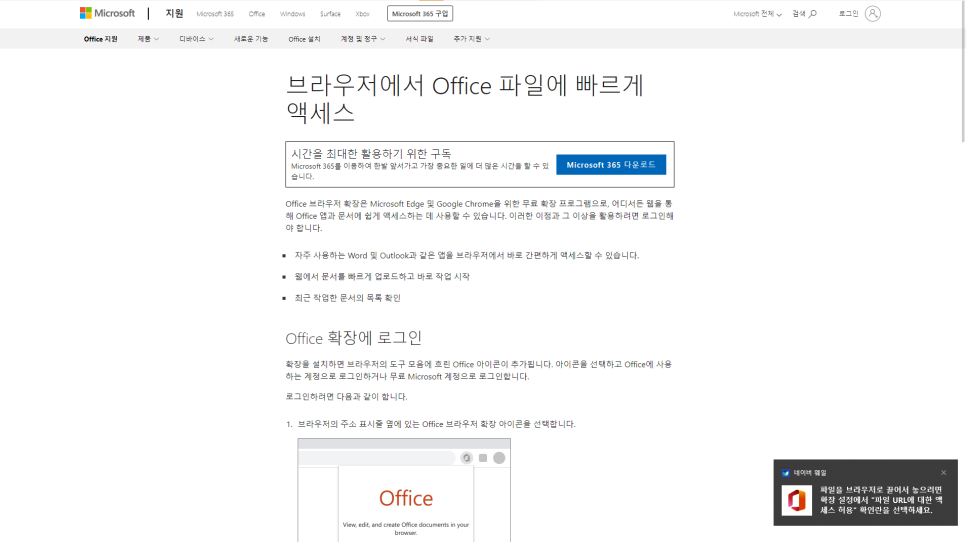Click the Microsoft 365 구입 button
Screen dimensions: 966x542
(x=420, y=14)
